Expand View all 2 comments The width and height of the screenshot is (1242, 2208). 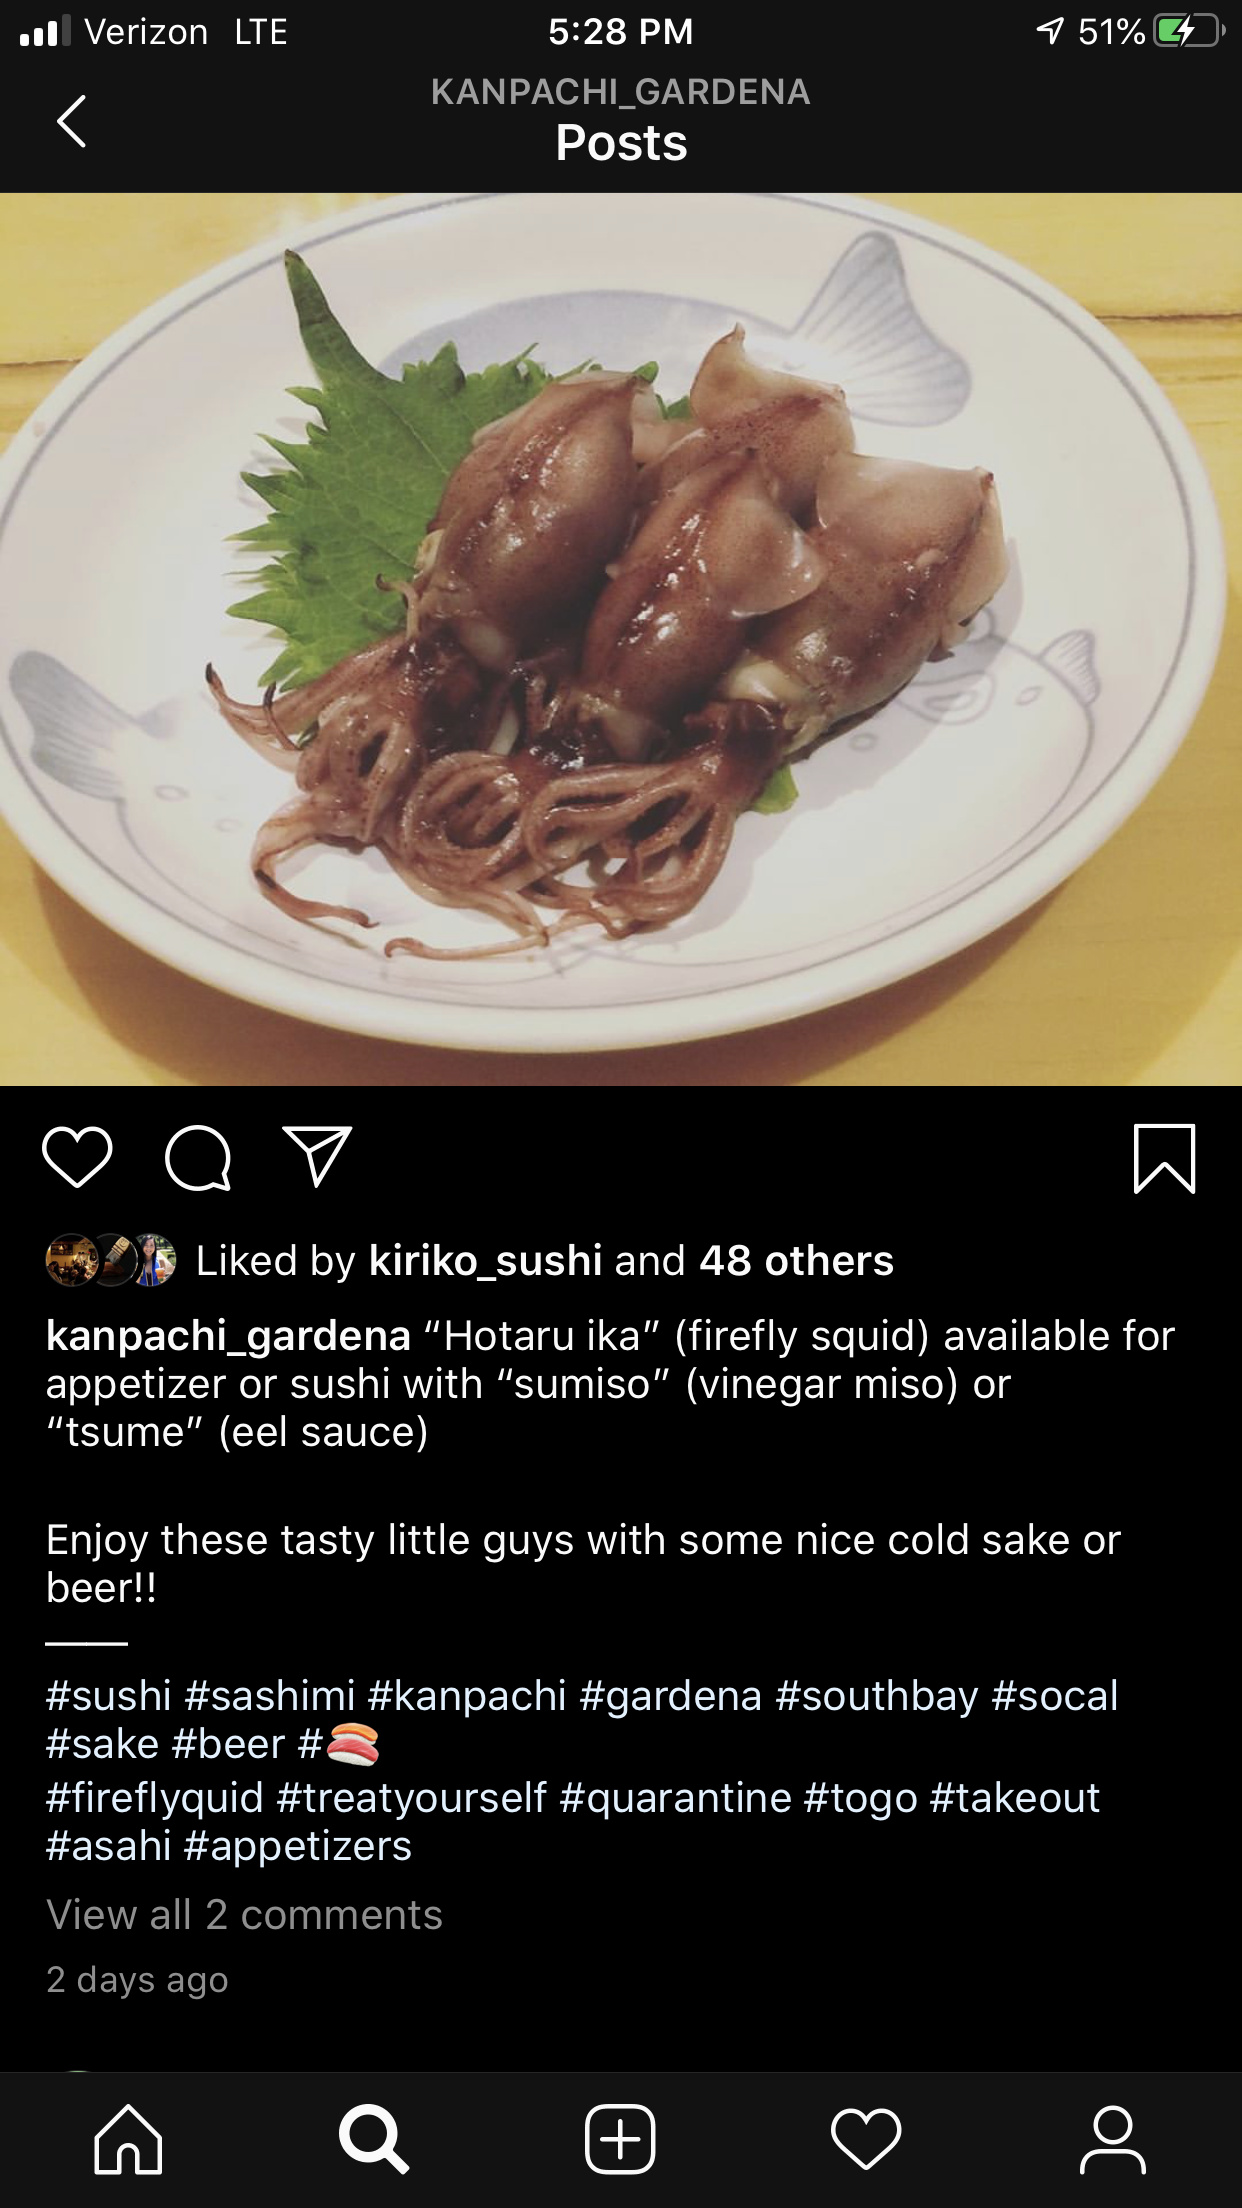(244, 1915)
